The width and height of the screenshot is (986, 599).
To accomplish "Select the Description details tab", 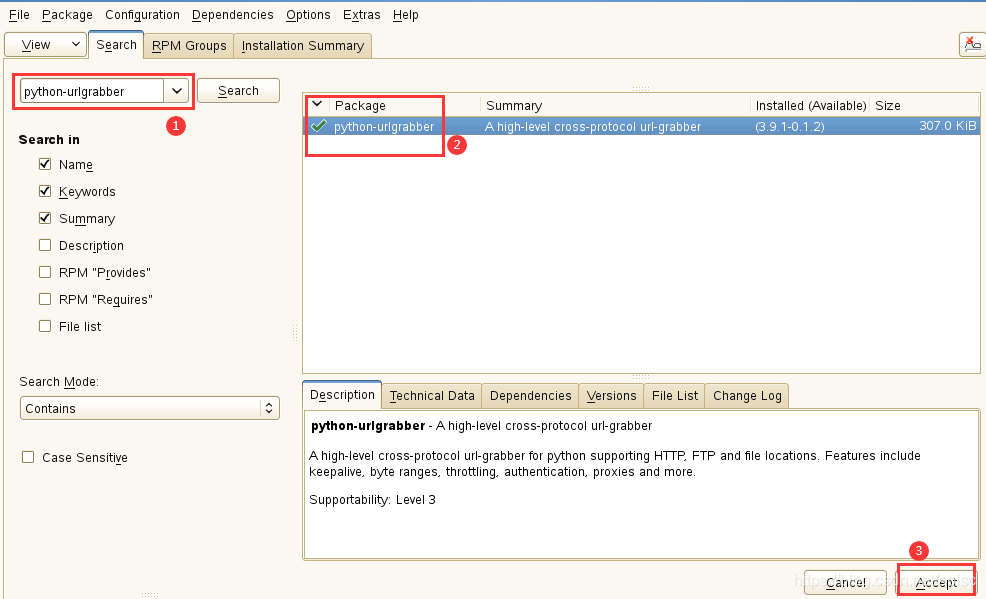I will click(x=342, y=395).
